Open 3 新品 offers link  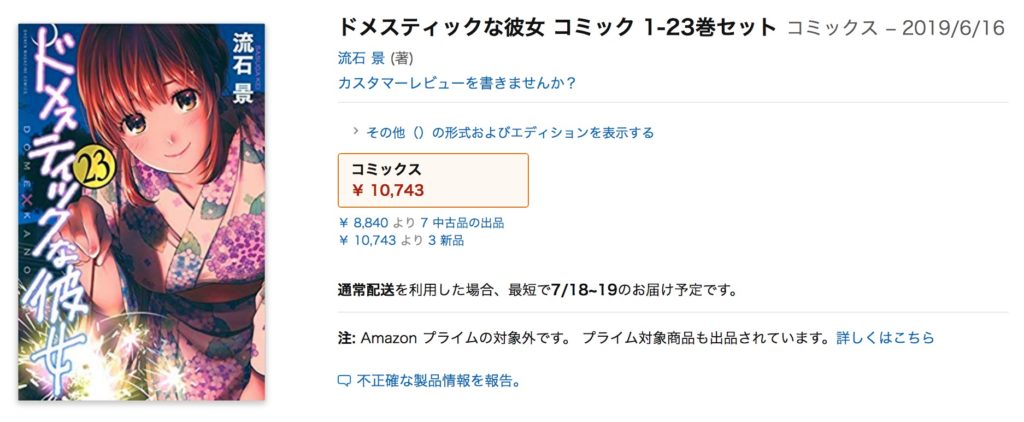446,240
